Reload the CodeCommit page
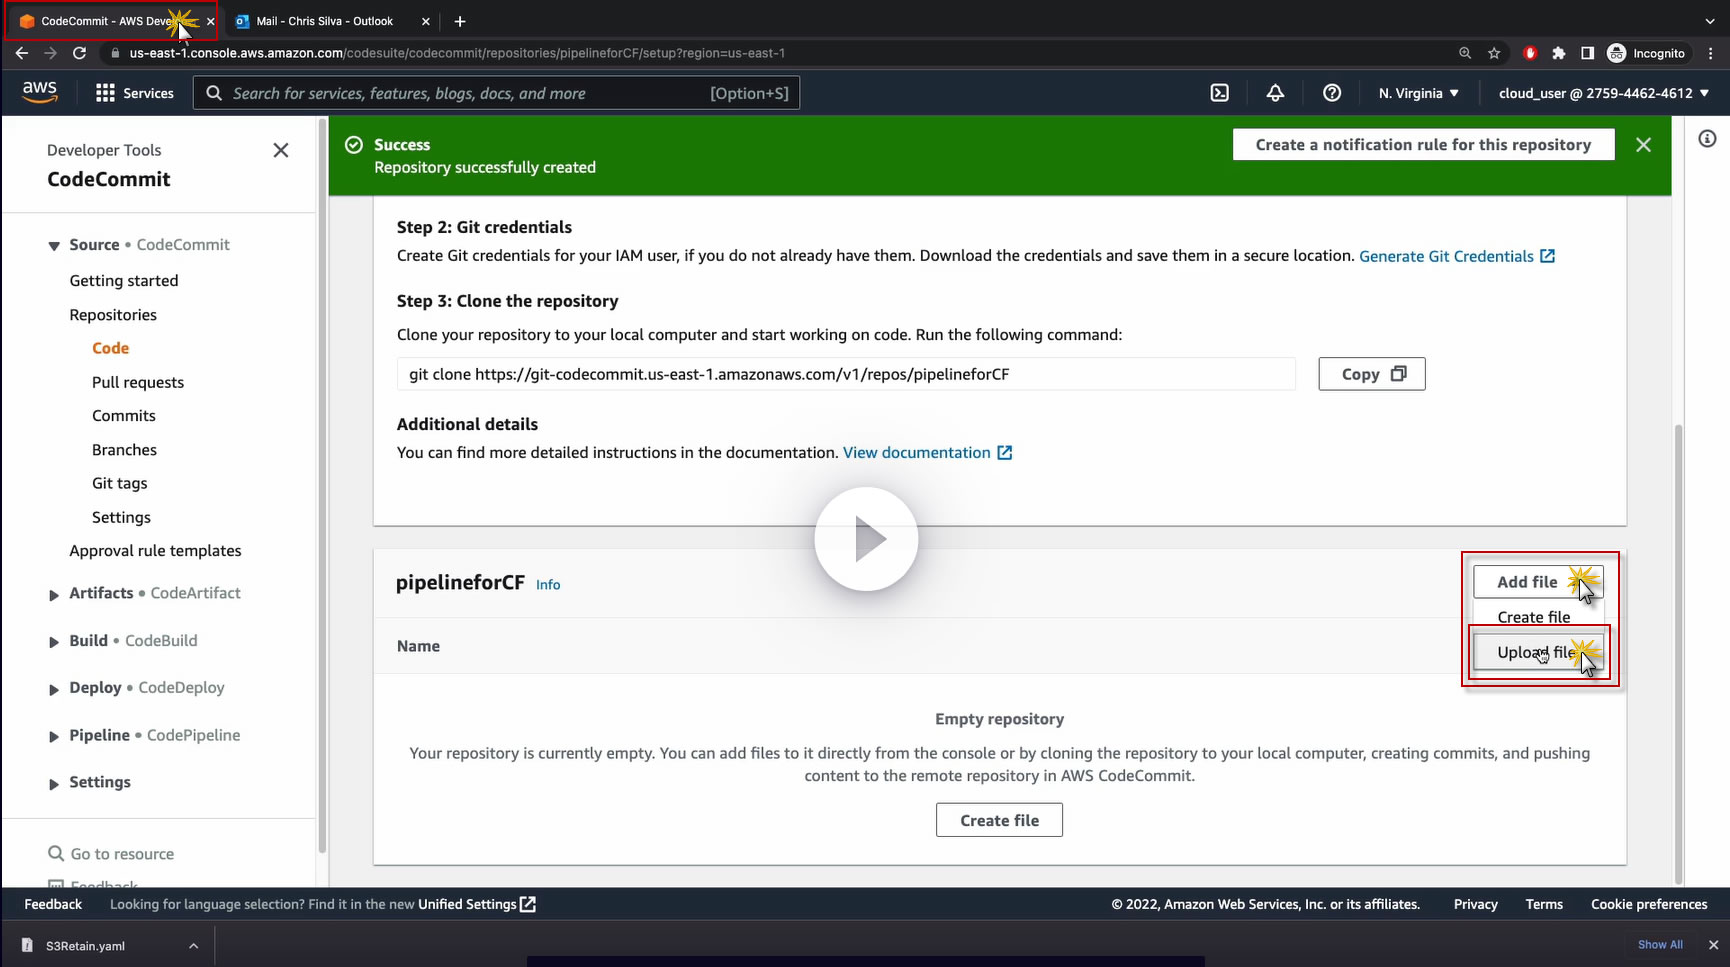1730x967 pixels. [x=80, y=53]
